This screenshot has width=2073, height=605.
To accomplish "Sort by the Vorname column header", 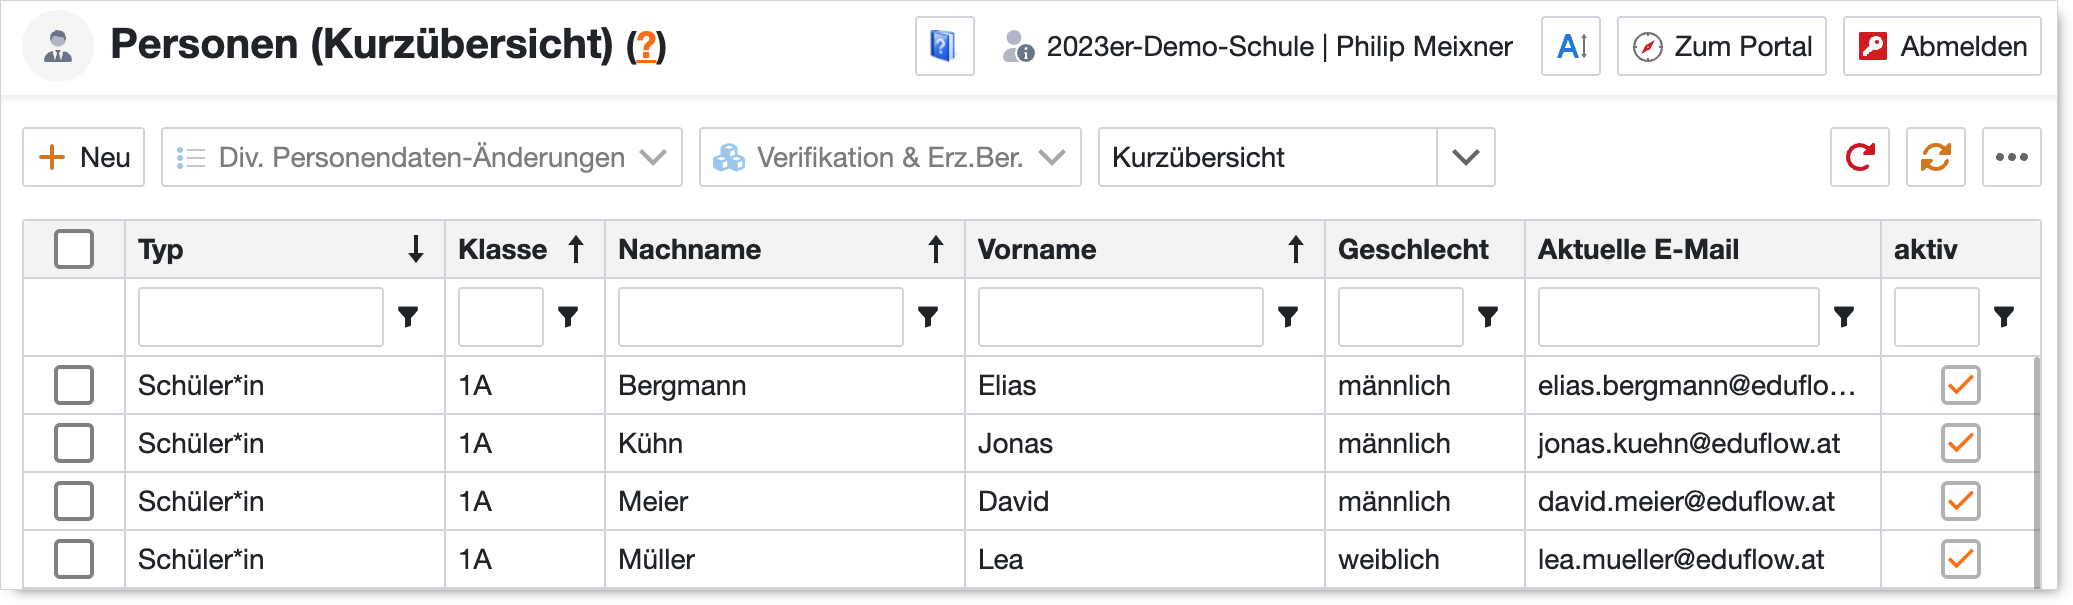I will [1037, 249].
